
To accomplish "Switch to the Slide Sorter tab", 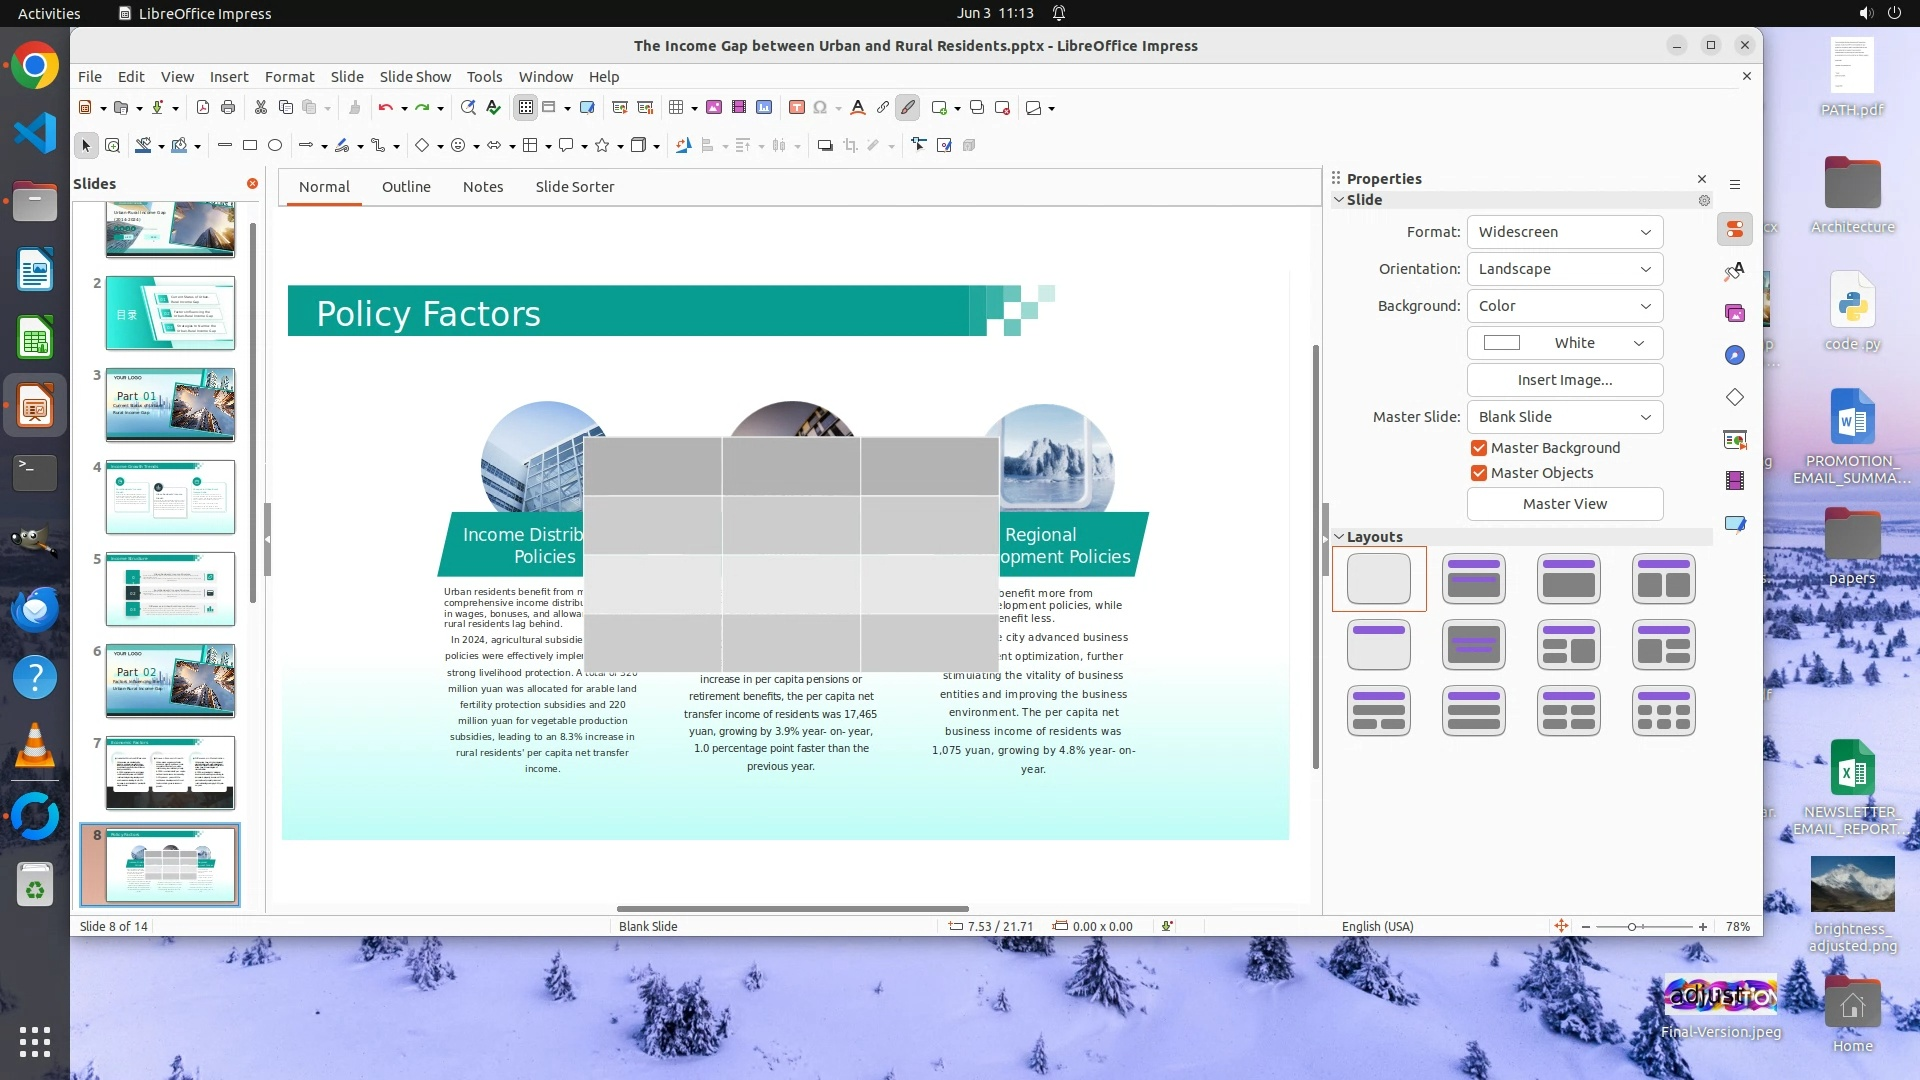I will pyautogui.click(x=574, y=187).
